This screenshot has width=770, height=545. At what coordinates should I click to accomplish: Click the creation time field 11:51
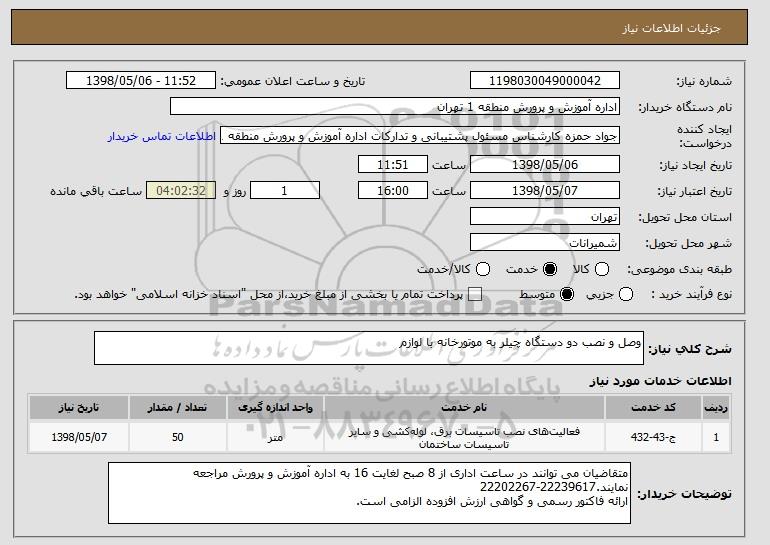point(393,164)
